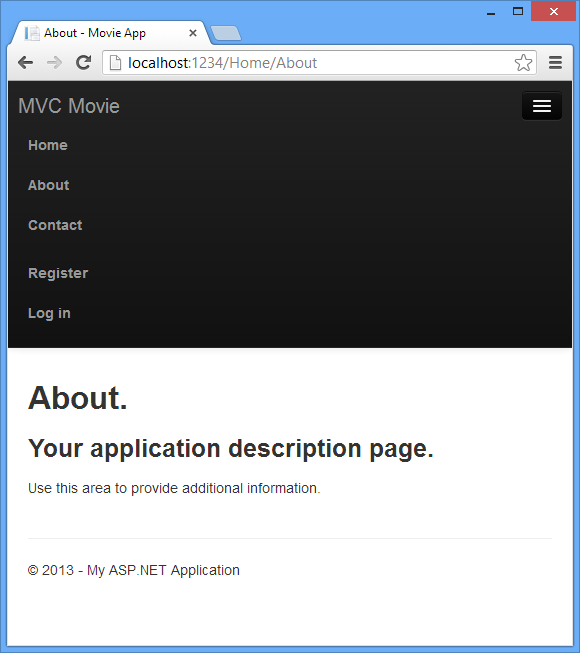Maximize the browser window
Screen dimensions: 580x653
point(518,11)
